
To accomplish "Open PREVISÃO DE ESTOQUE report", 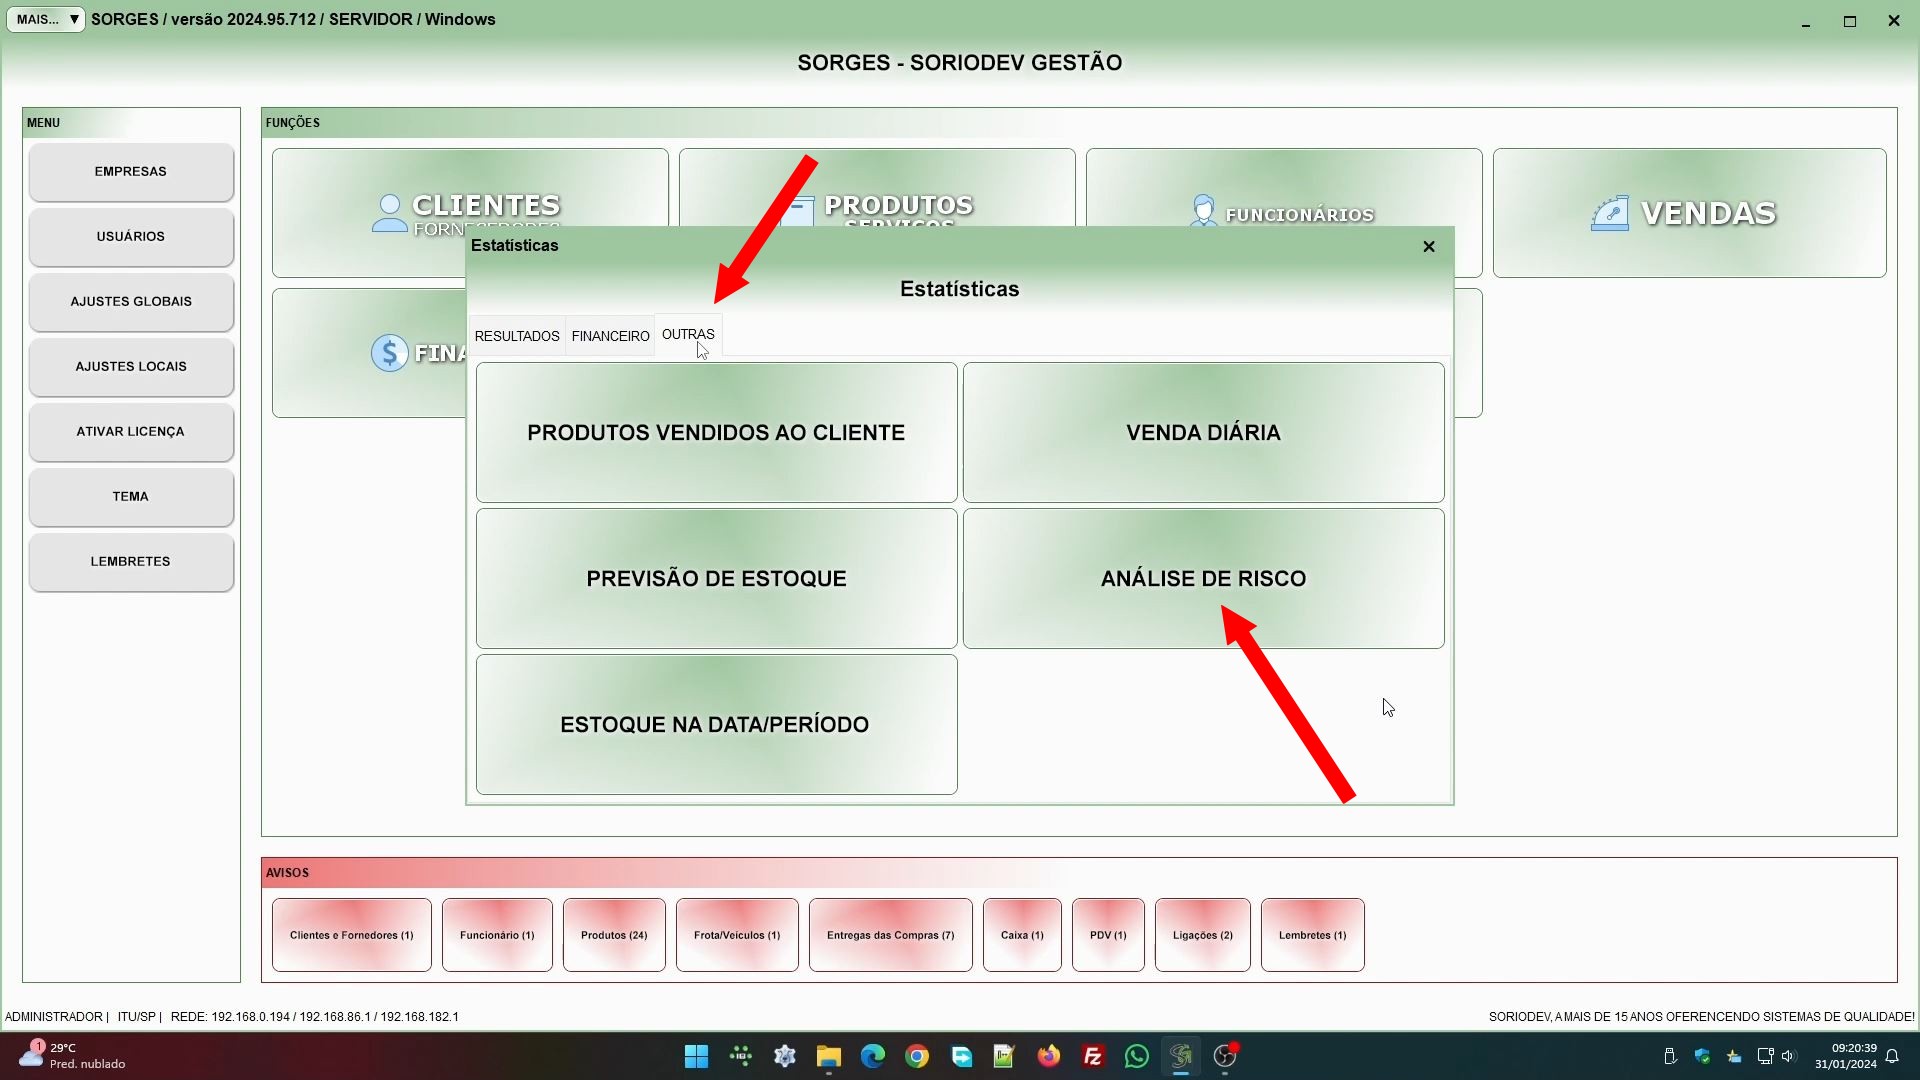I will pos(716,578).
